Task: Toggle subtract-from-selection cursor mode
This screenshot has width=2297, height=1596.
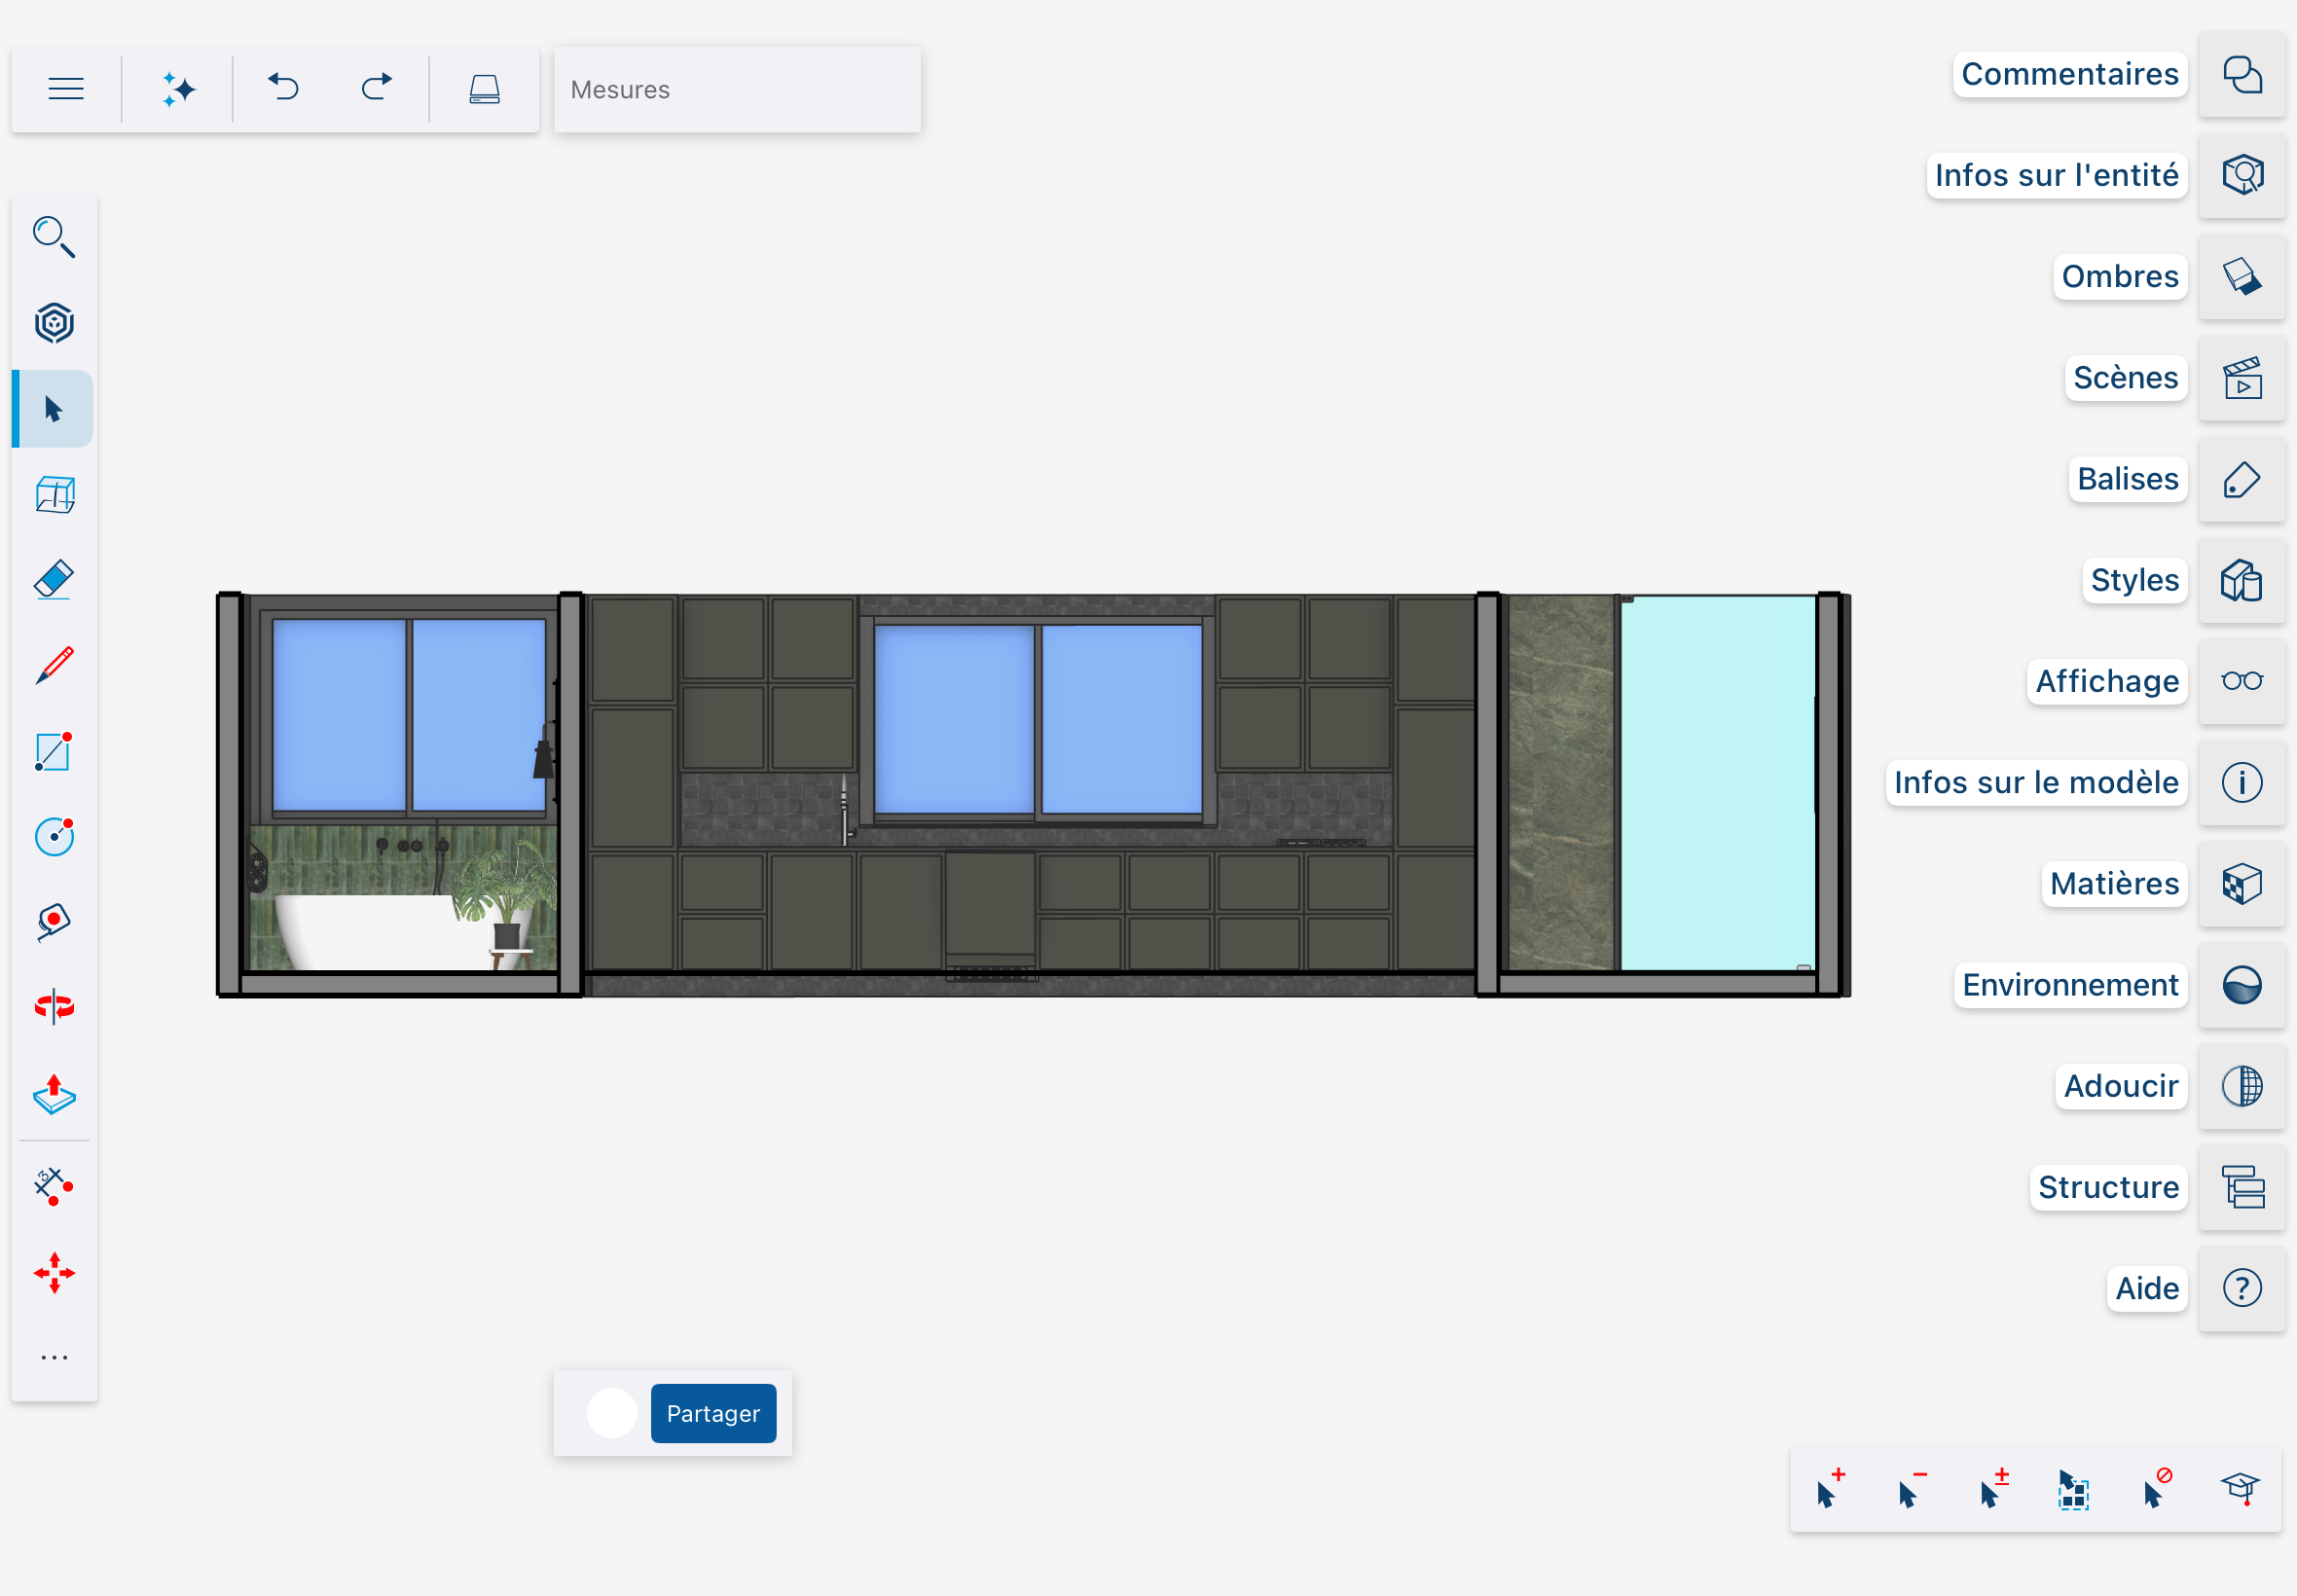Action: [1911, 1489]
